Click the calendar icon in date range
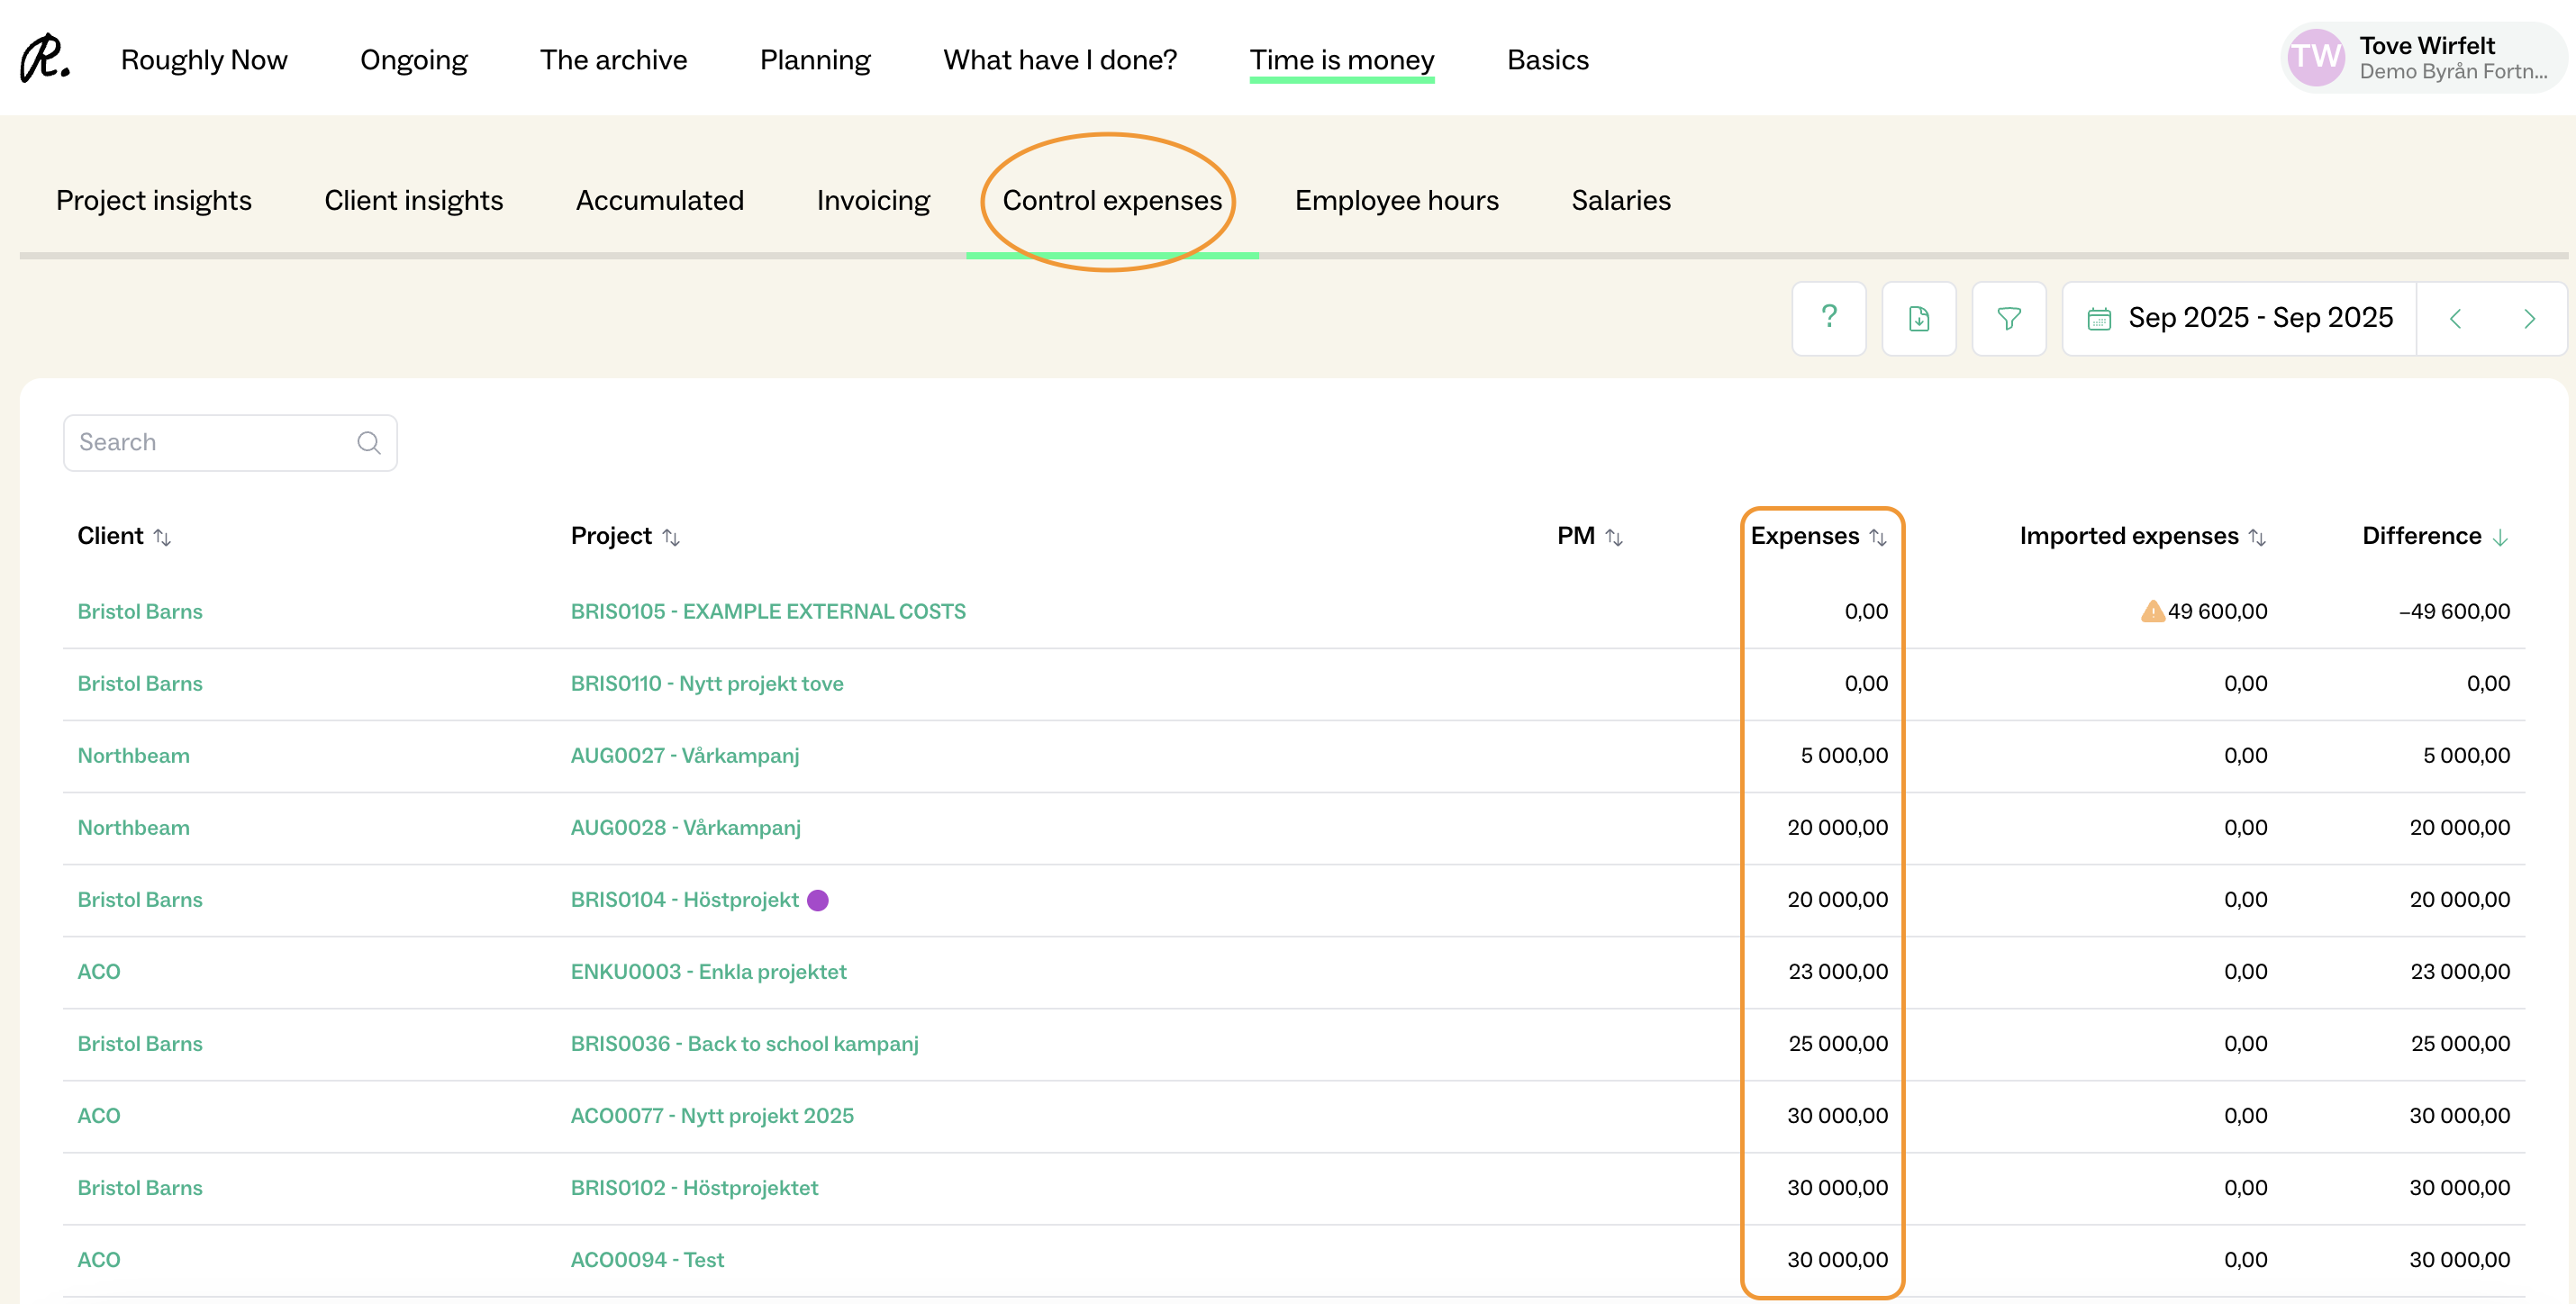 2099,318
